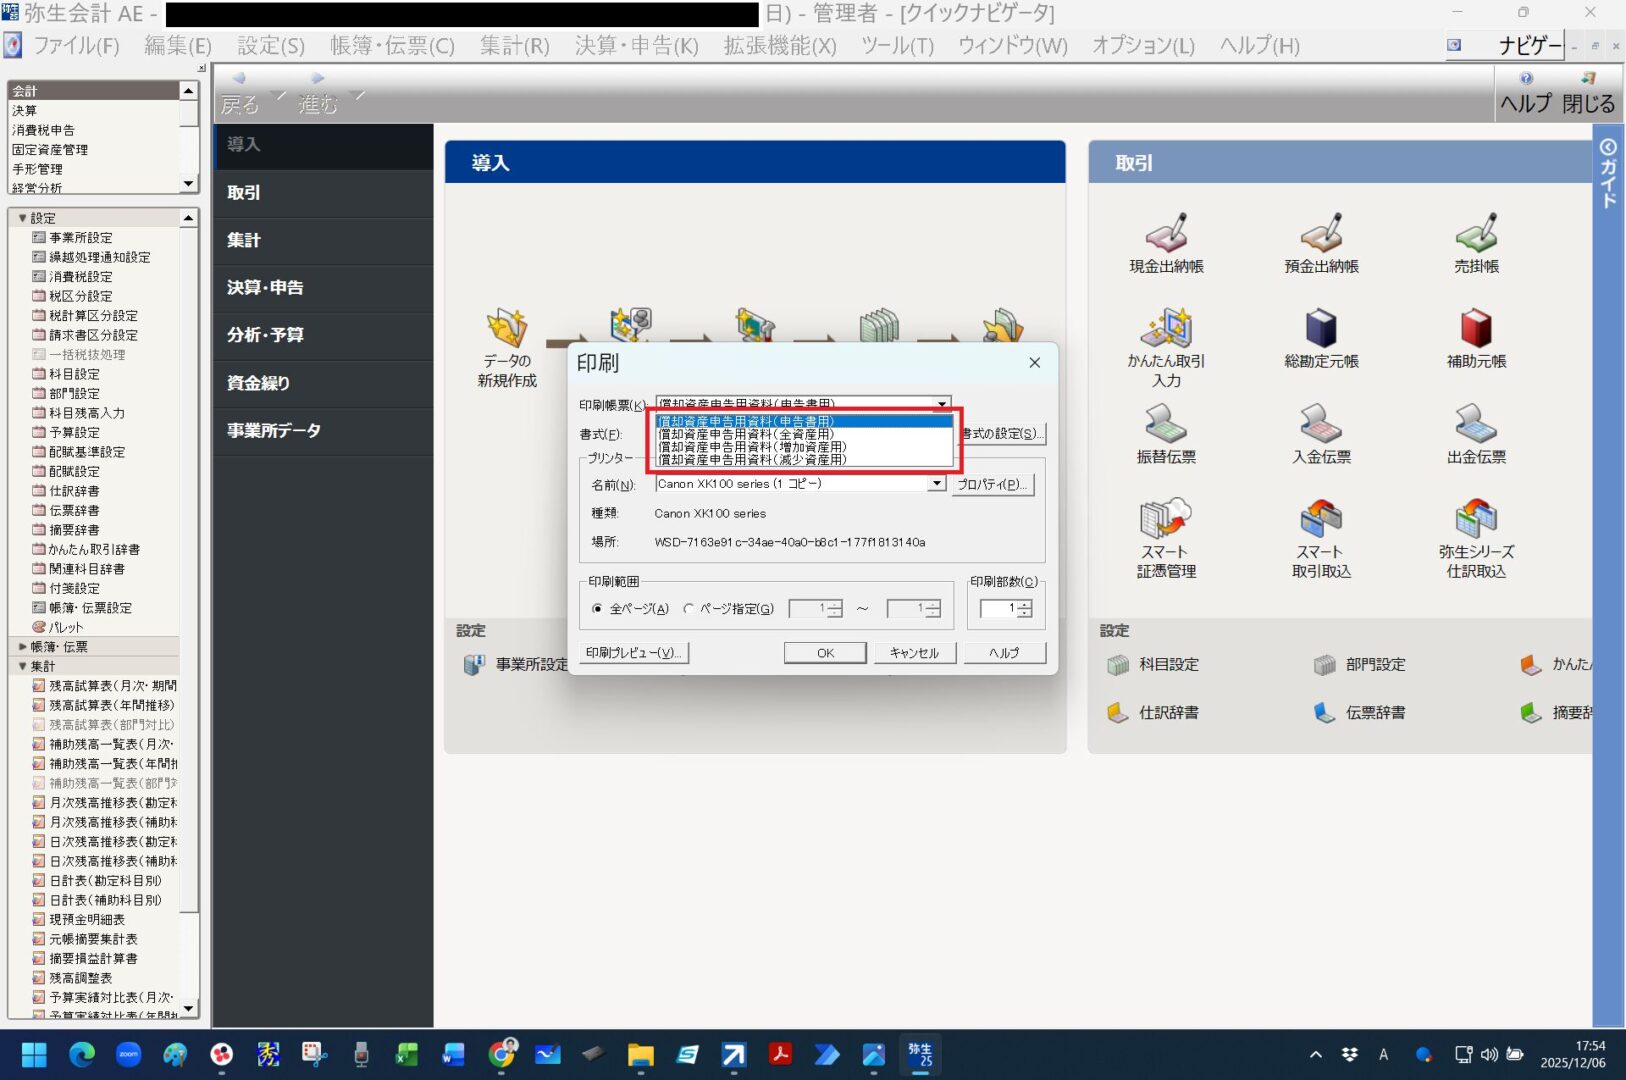The height and width of the screenshot is (1080, 1626).
Task: Launch 振替伝票 transfer slip icon
Action: coord(1166,425)
